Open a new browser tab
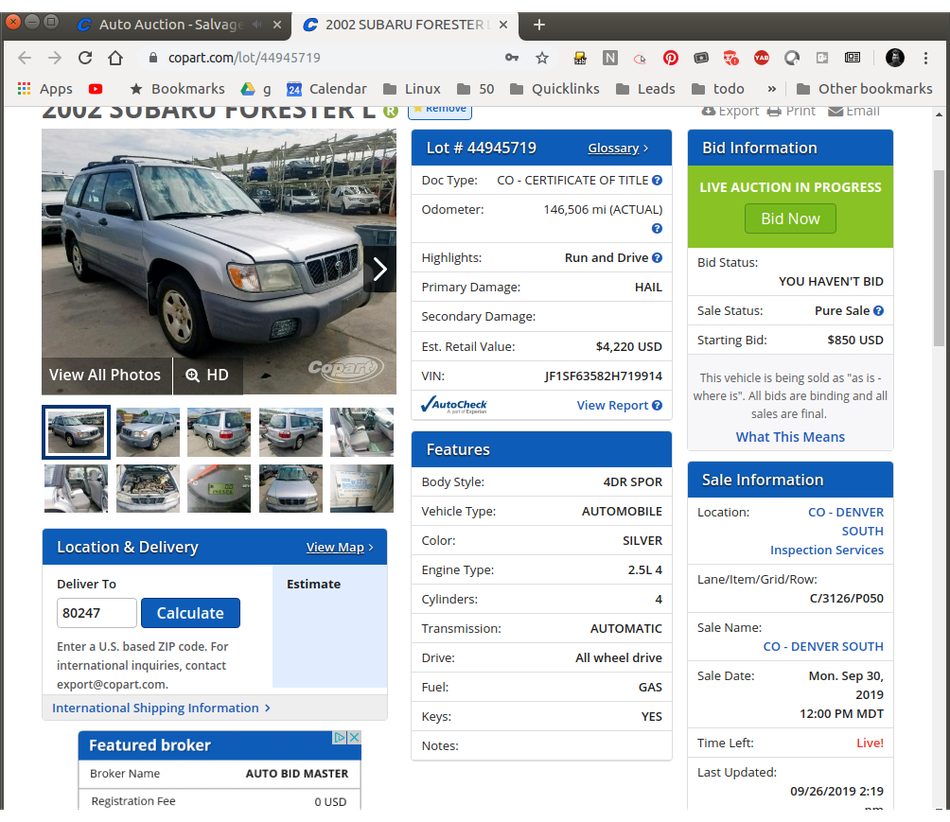950x822 pixels. (539, 25)
